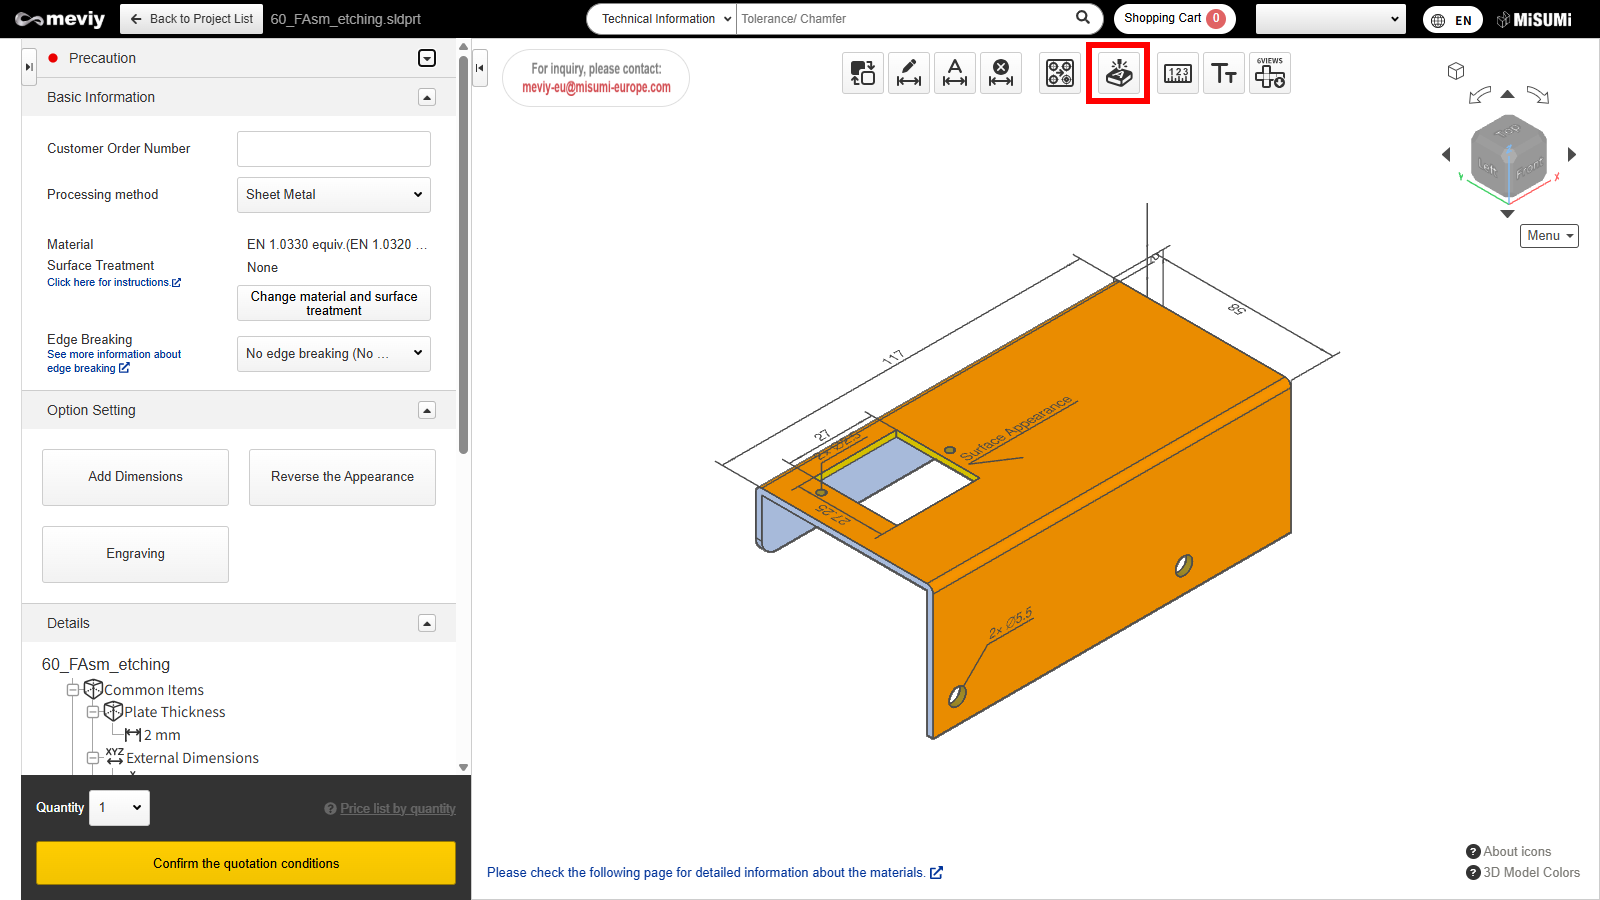
Task: Select the edit dimension pencil tool
Action: pyautogui.click(x=909, y=73)
